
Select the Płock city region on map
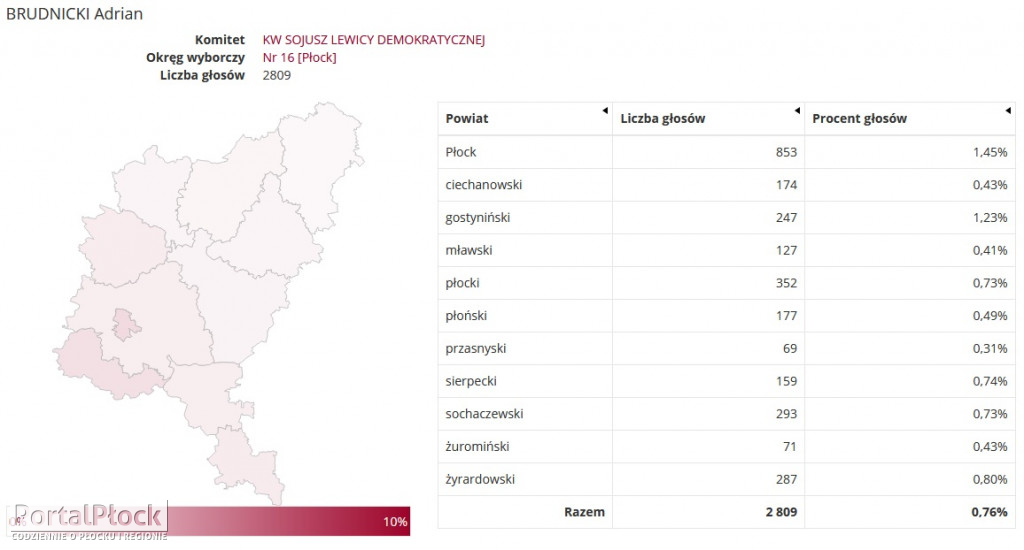(x=125, y=324)
